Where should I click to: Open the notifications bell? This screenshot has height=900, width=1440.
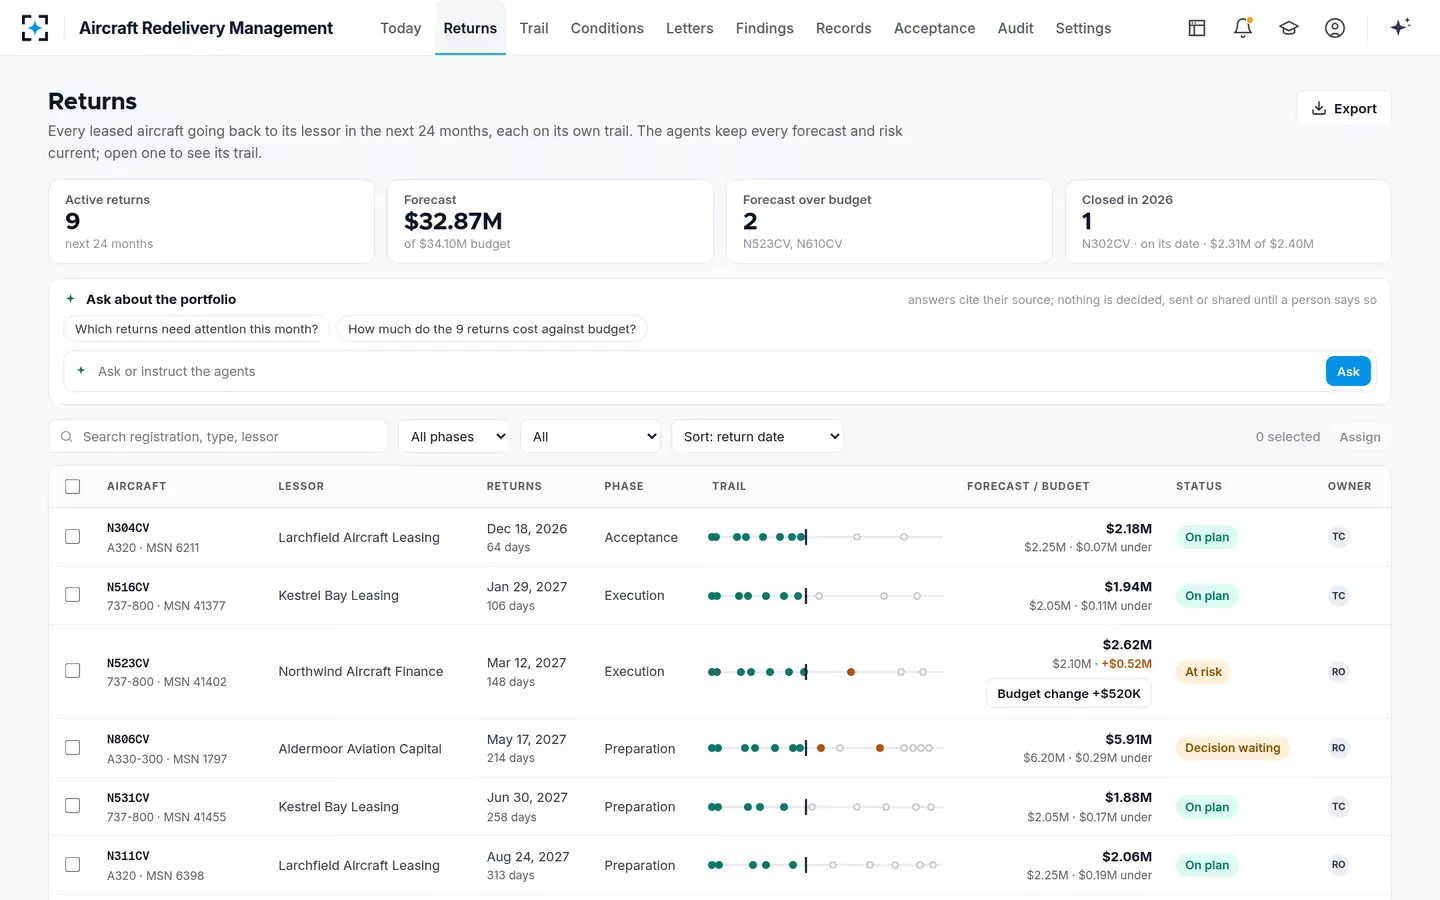tap(1243, 28)
